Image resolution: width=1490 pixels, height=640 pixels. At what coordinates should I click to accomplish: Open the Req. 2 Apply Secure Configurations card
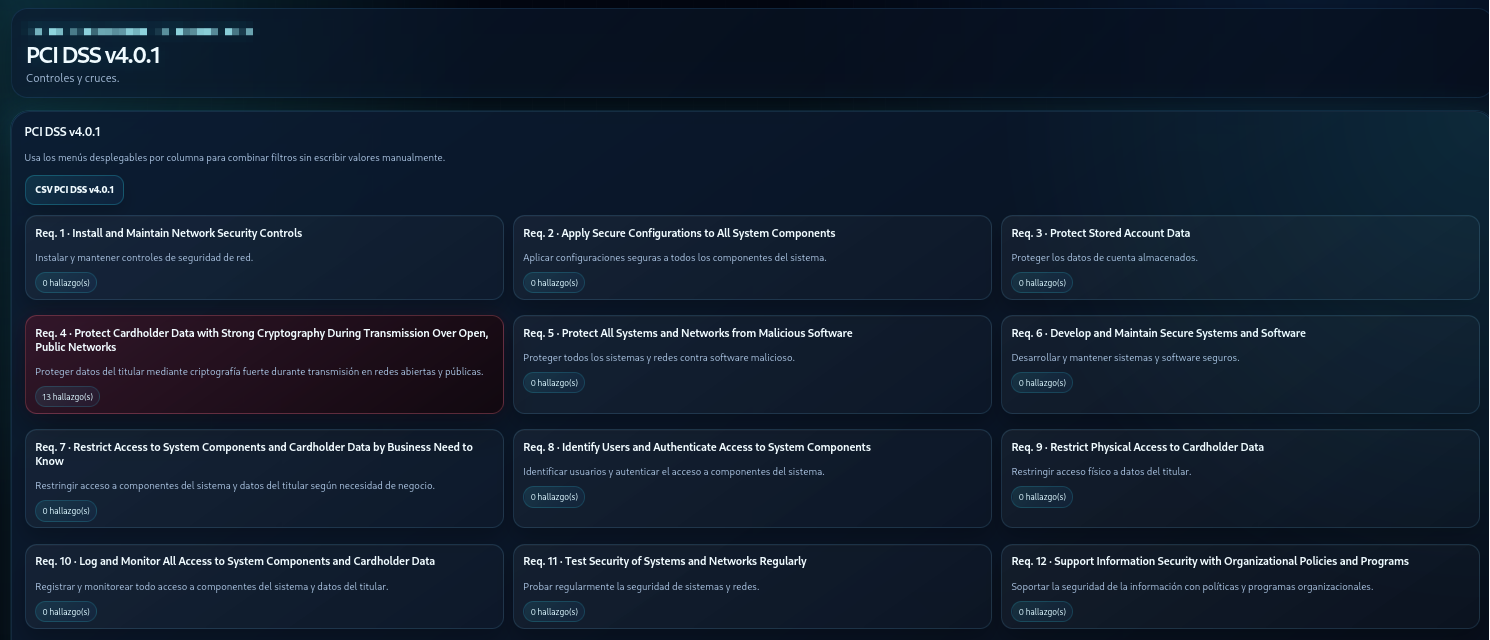coord(752,258)
